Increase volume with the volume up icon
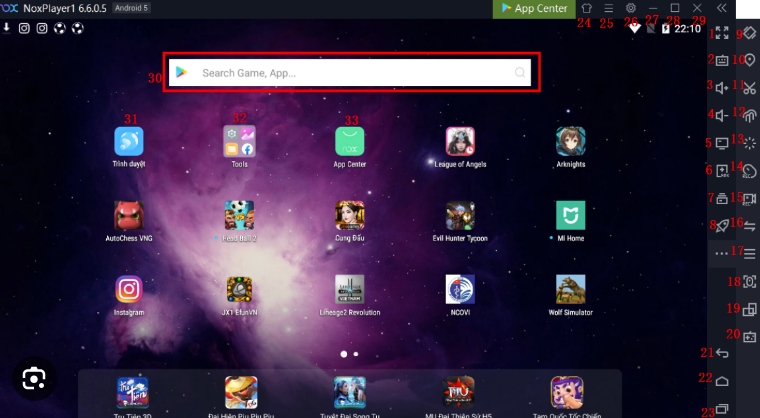Image resolution: width=760 pixels, height=418 pixels. pos(720,88)
